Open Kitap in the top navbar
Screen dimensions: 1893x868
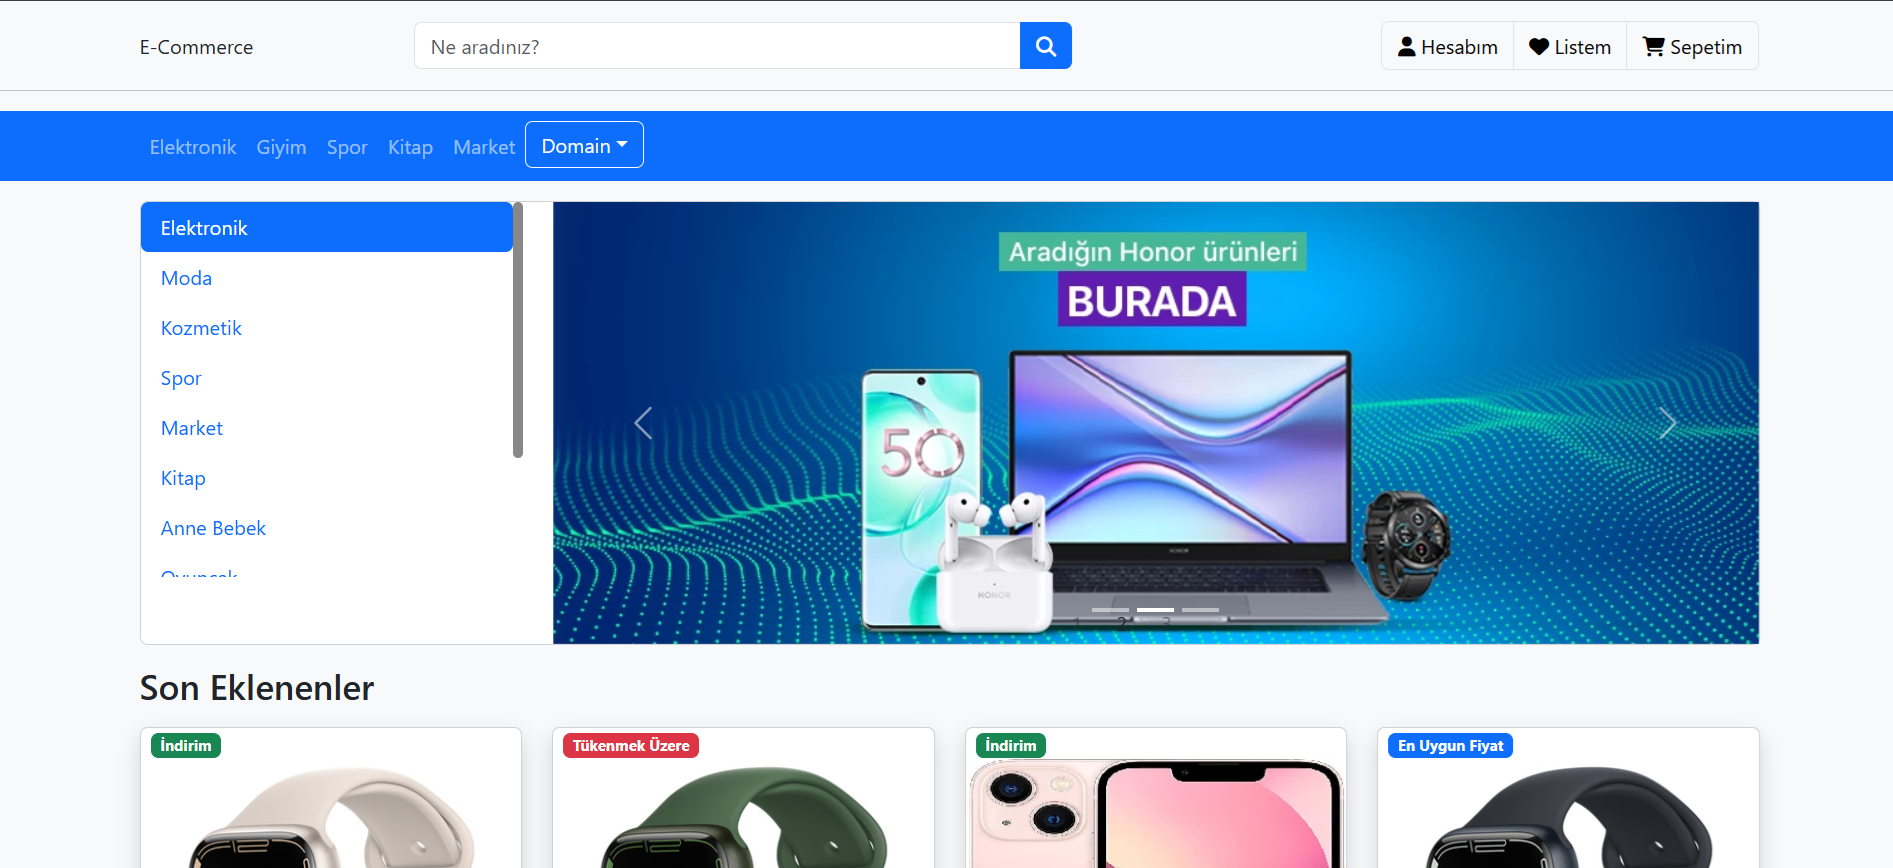(x=410, y=147)
